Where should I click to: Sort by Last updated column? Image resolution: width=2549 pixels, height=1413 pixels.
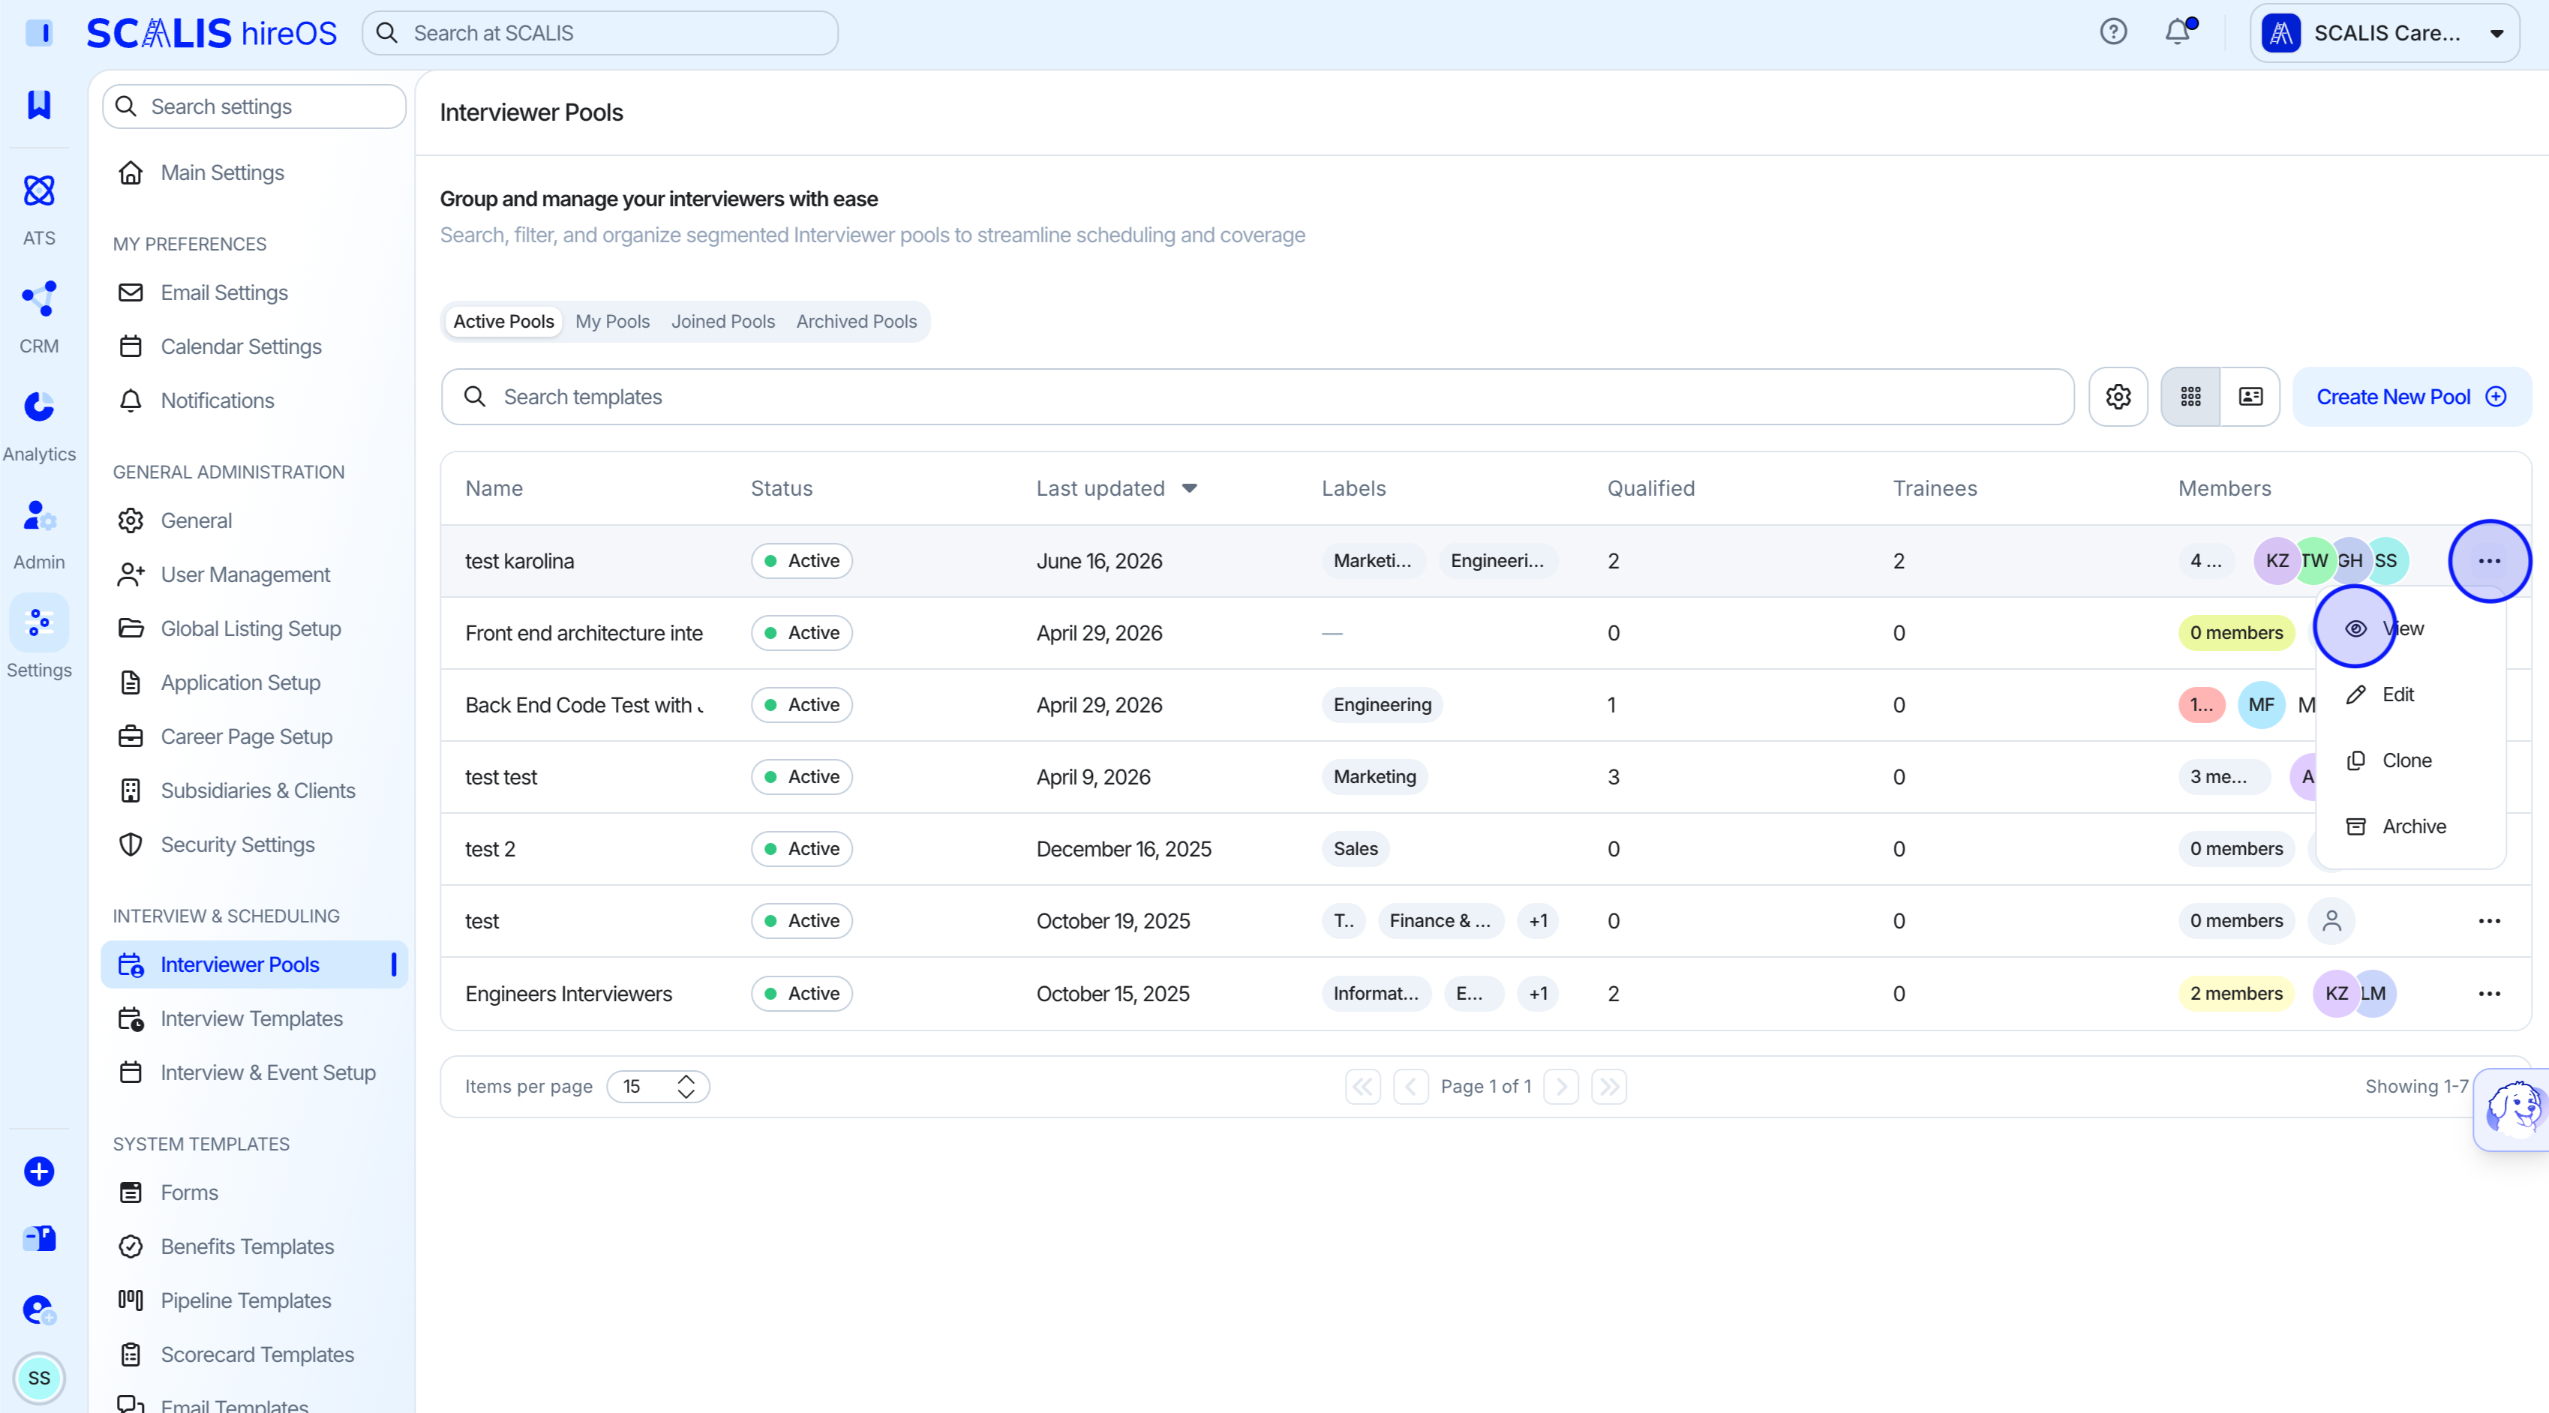pyautogui.click(x=1116, y=489)
